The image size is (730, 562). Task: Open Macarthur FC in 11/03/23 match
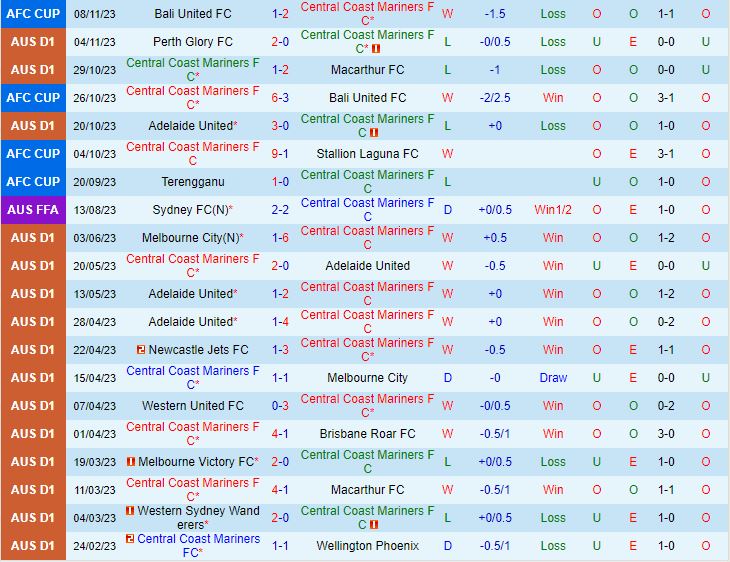(x=367, y=490)
